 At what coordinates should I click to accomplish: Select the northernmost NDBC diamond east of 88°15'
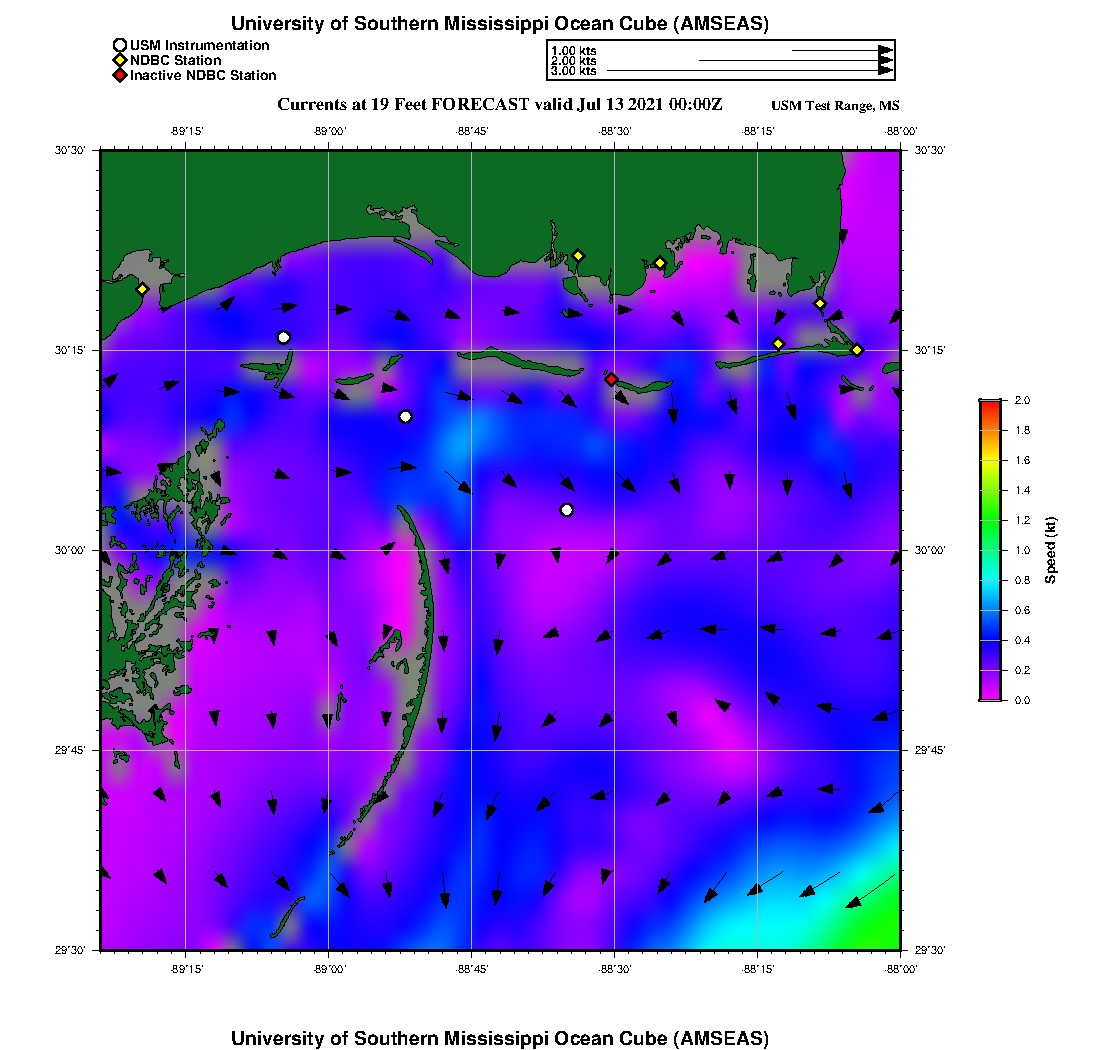pyautogui.click(x=819, y=304)
